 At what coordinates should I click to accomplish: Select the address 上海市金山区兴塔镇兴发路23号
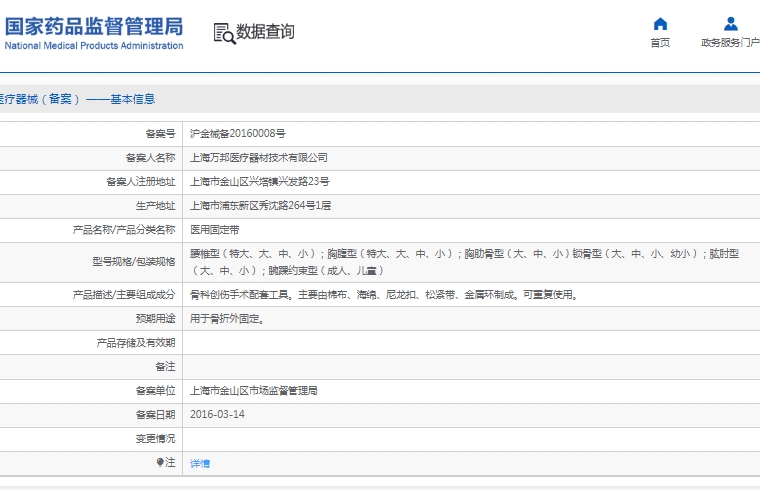259,182
